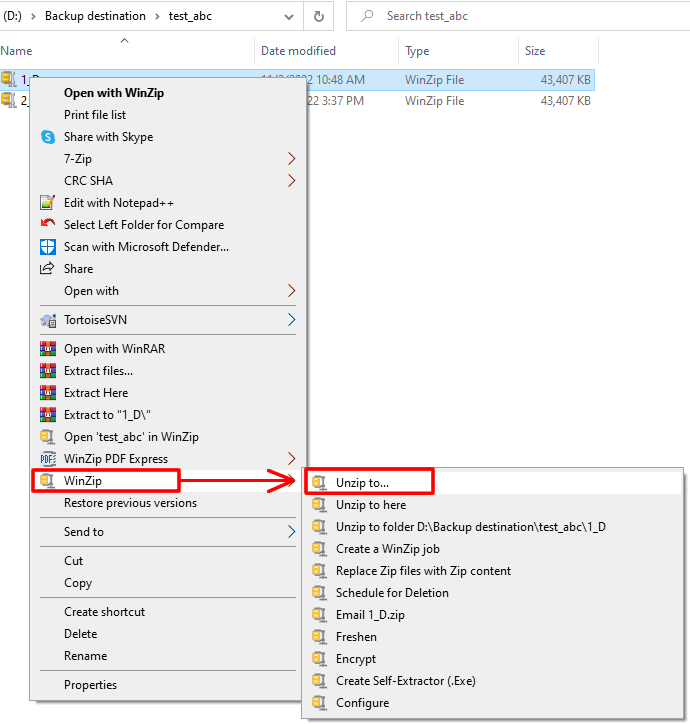The image size is (690, 724).
Task: Click the icon beside Unzip to here
Action: [319, 505]
